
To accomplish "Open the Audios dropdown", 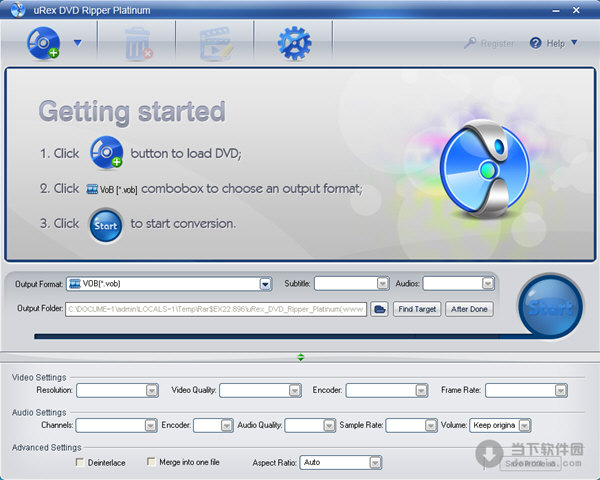I will (458, 284).
